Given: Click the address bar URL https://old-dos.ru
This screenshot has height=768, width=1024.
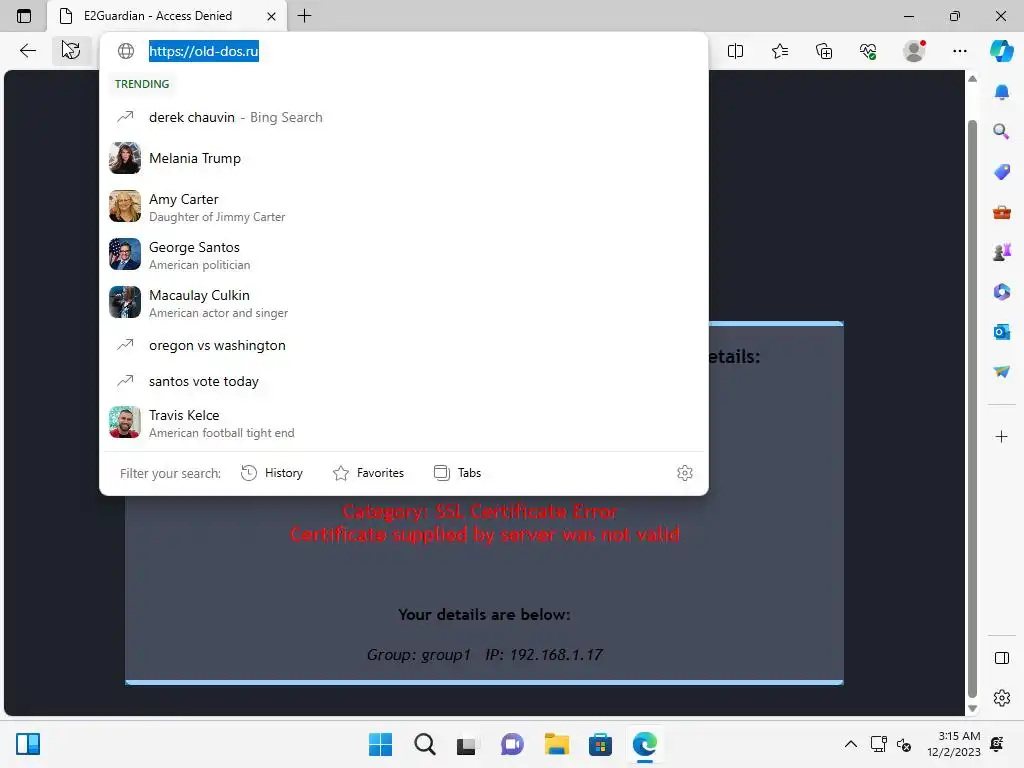Looking at the screenshot, I should coord(204,51).
